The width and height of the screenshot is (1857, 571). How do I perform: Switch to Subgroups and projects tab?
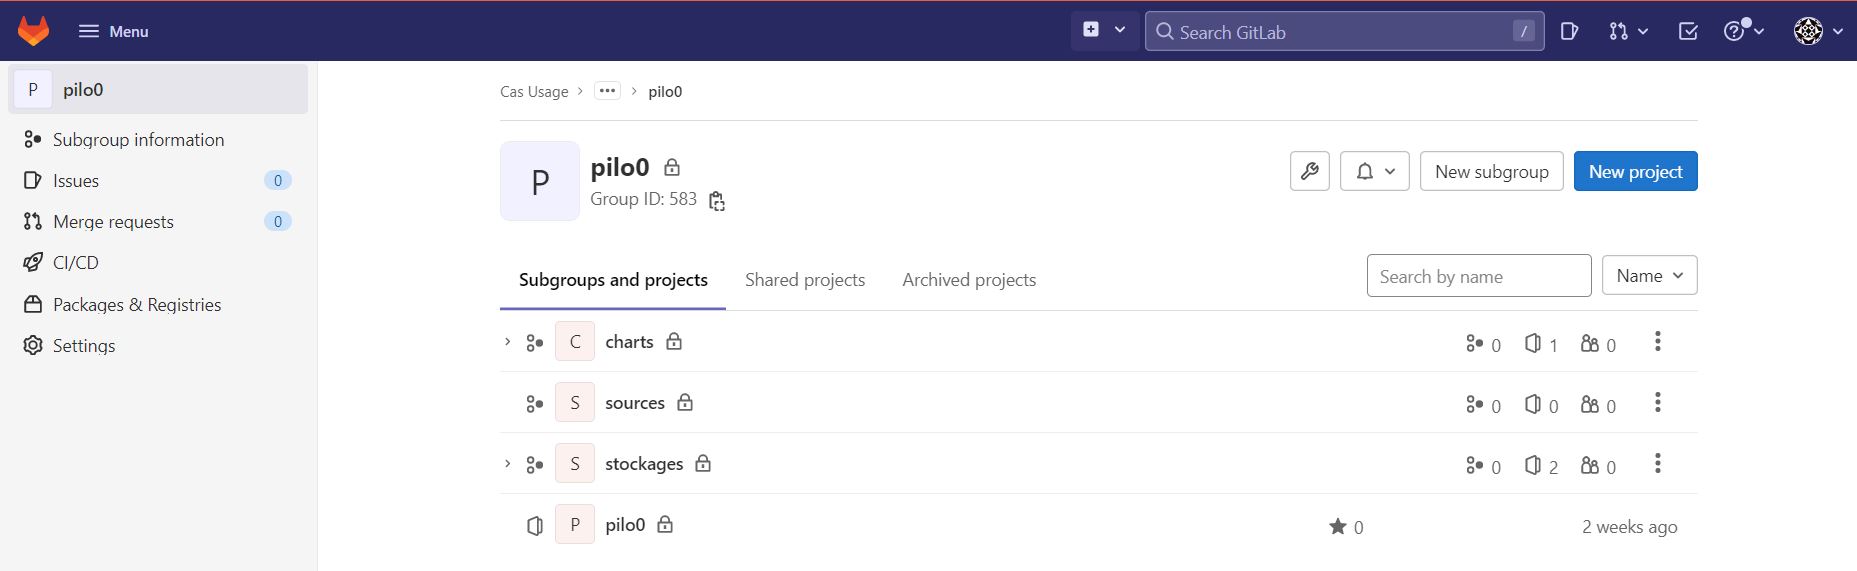click(613, 280)
